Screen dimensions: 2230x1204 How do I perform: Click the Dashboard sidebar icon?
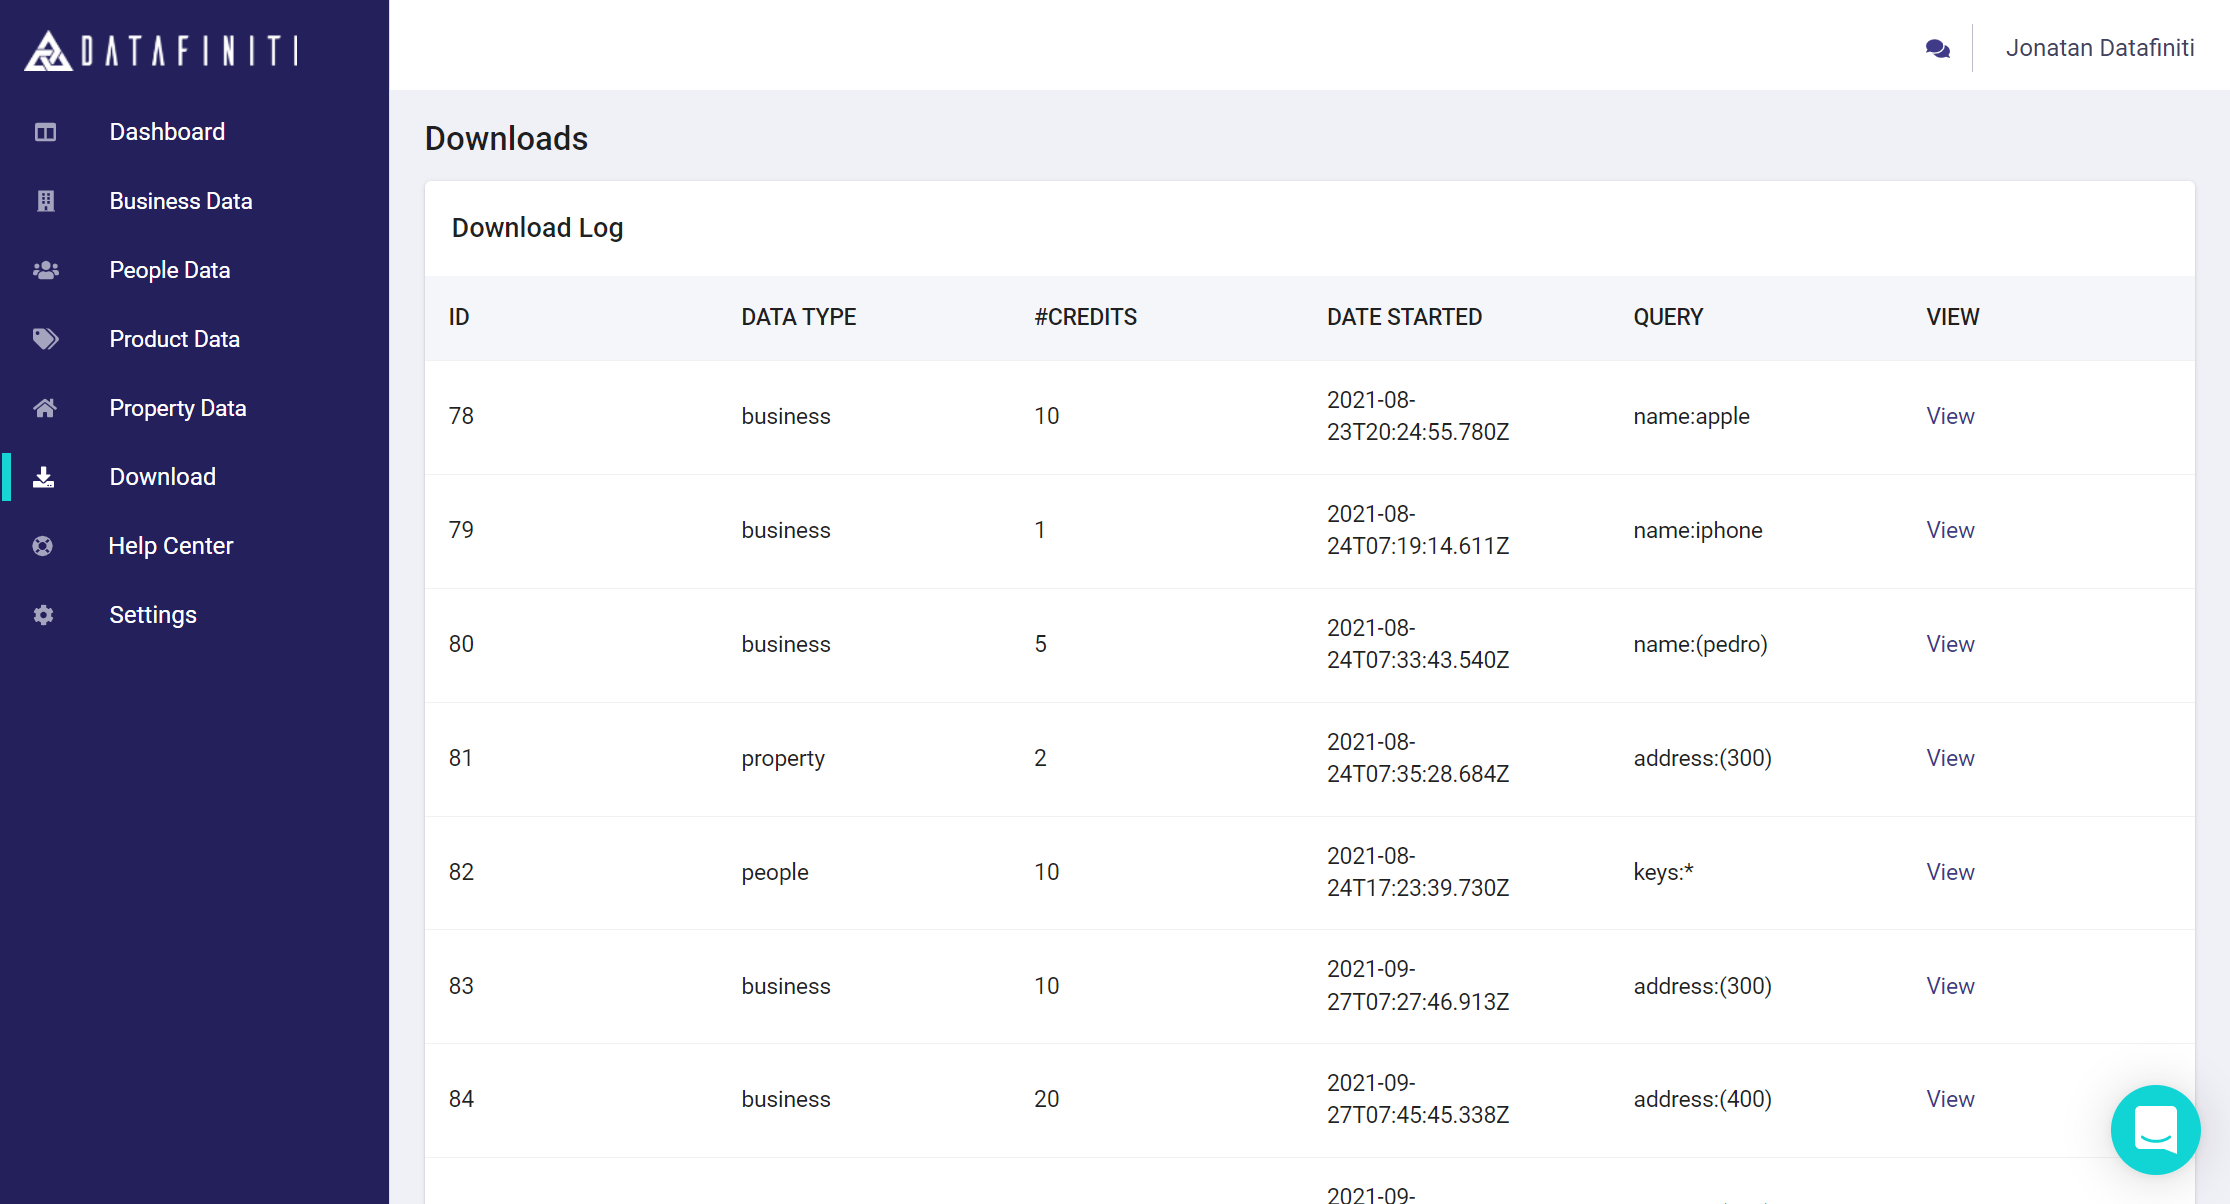pyautogui.click(x=45, y=132)
